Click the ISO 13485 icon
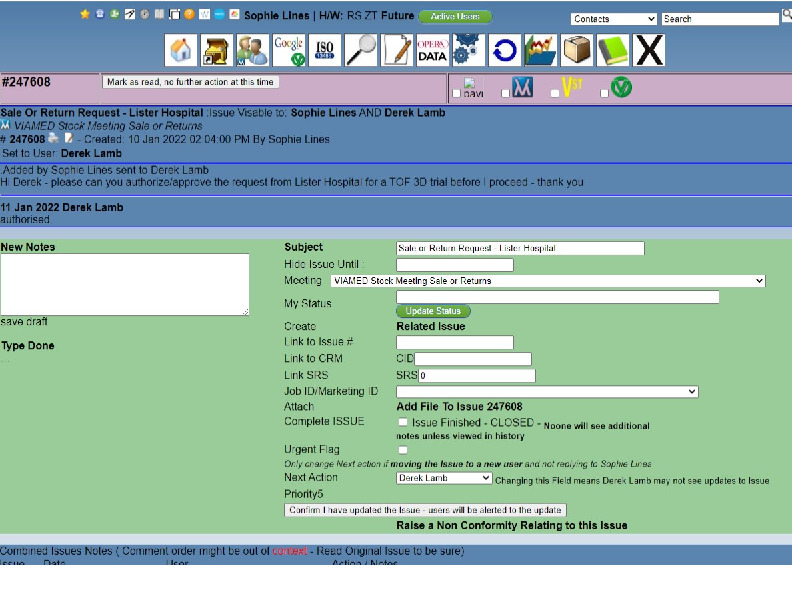 [x=325, y=50]
